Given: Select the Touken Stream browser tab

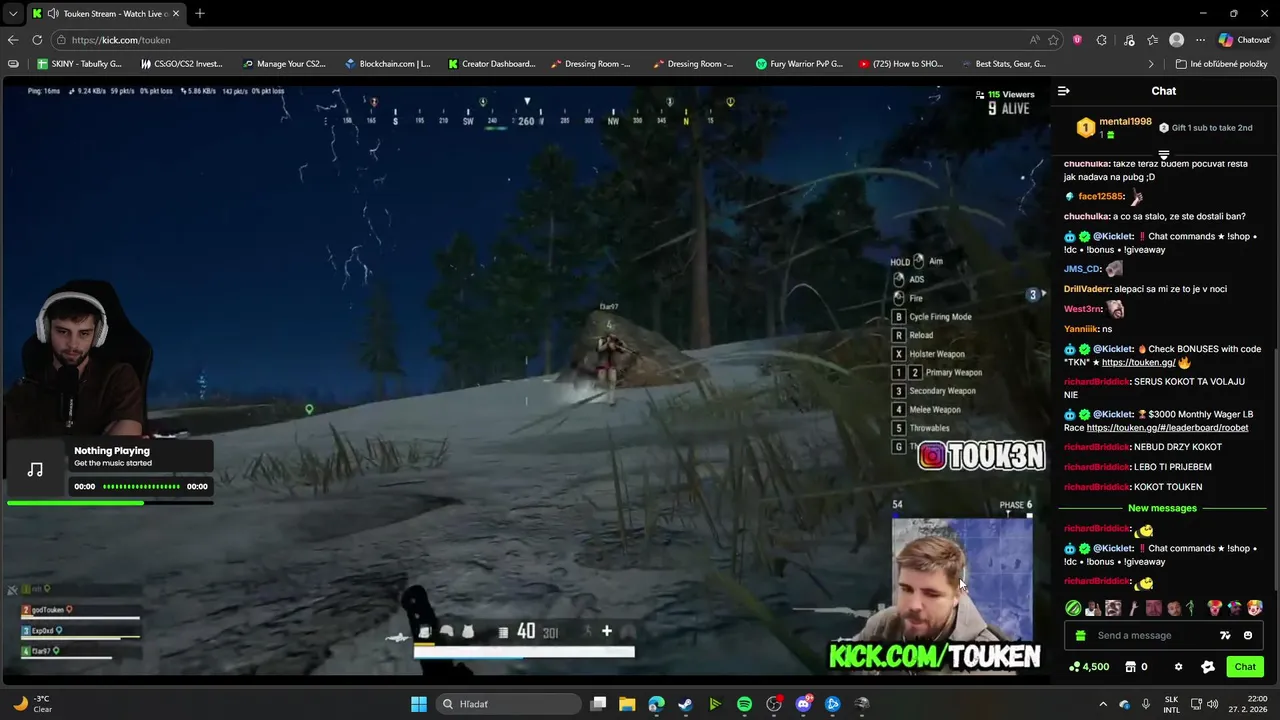Looking at the screenshot, I should pyautogui.click(x=107, y=14).
